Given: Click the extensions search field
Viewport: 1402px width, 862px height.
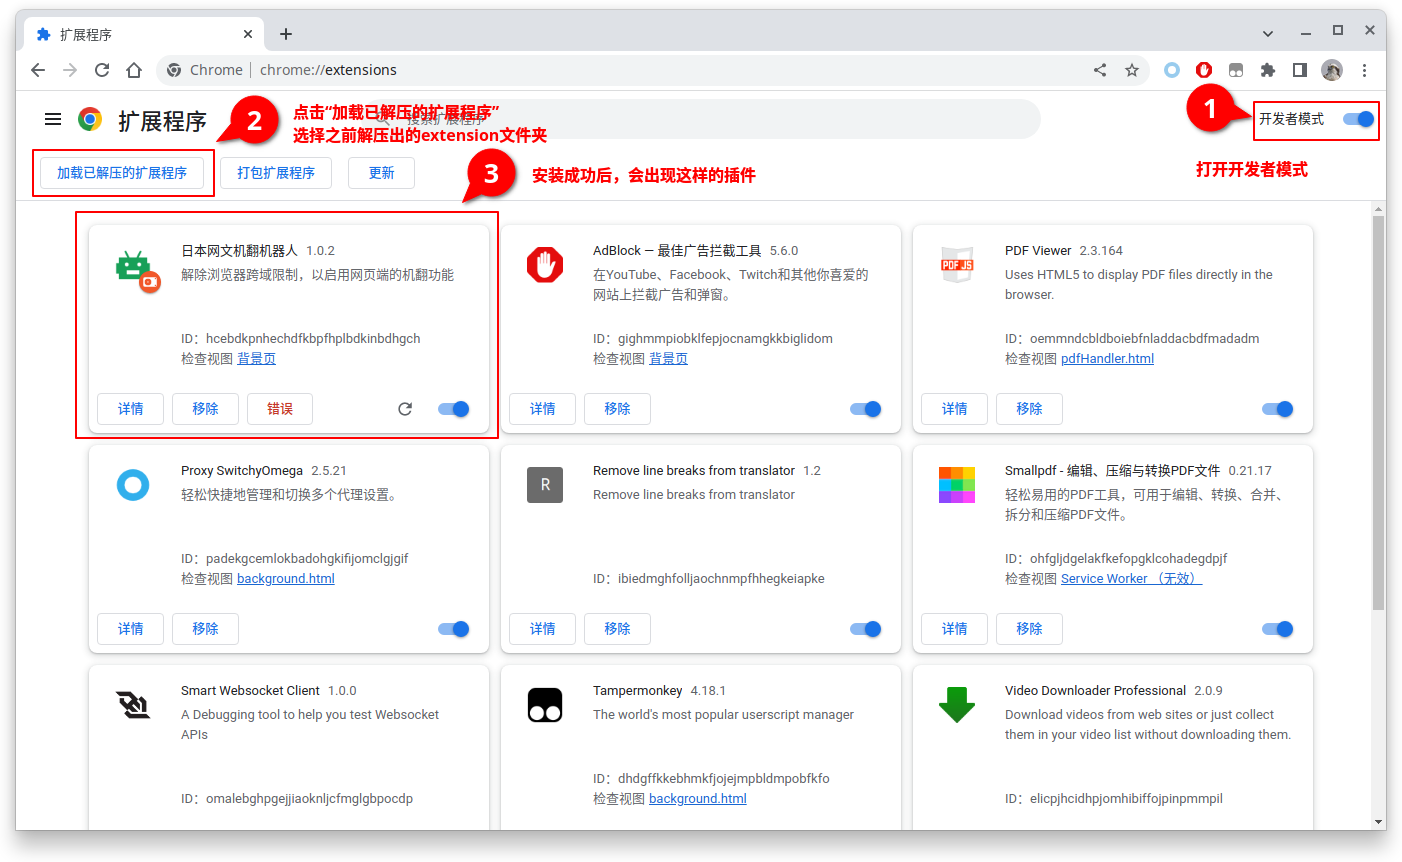Looking at the screenshot, I should 700,119.
